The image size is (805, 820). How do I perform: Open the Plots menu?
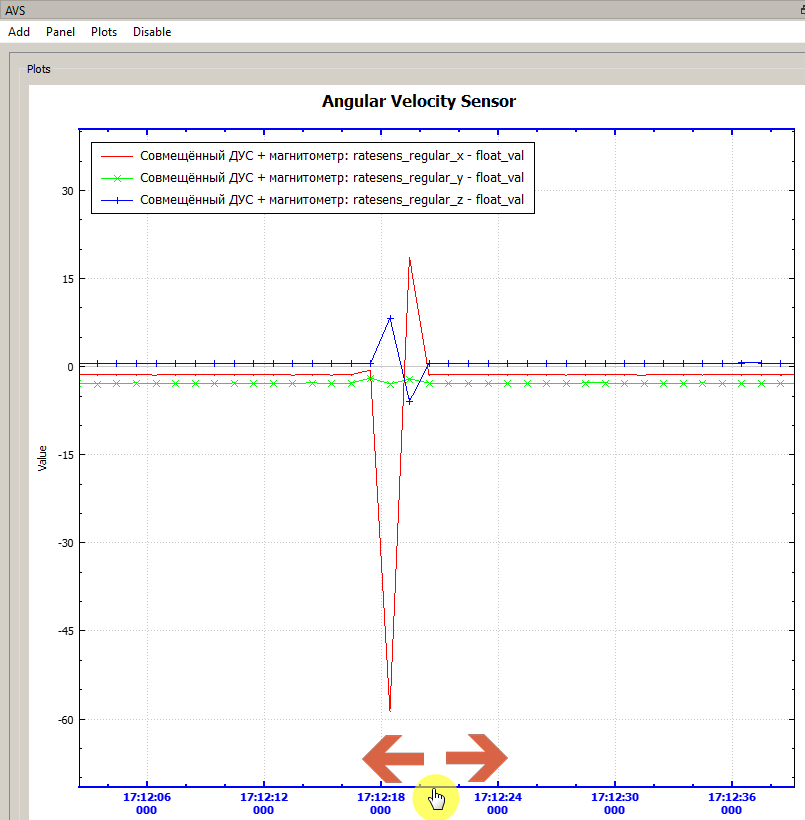[104, 32]
